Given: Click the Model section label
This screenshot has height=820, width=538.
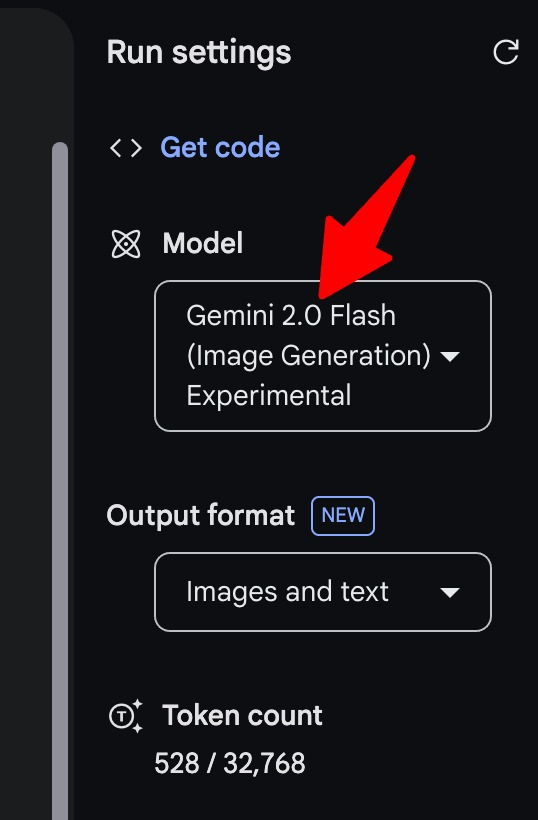Looking at the screenshot, I should pyautogui.click(x=203, y=243).
